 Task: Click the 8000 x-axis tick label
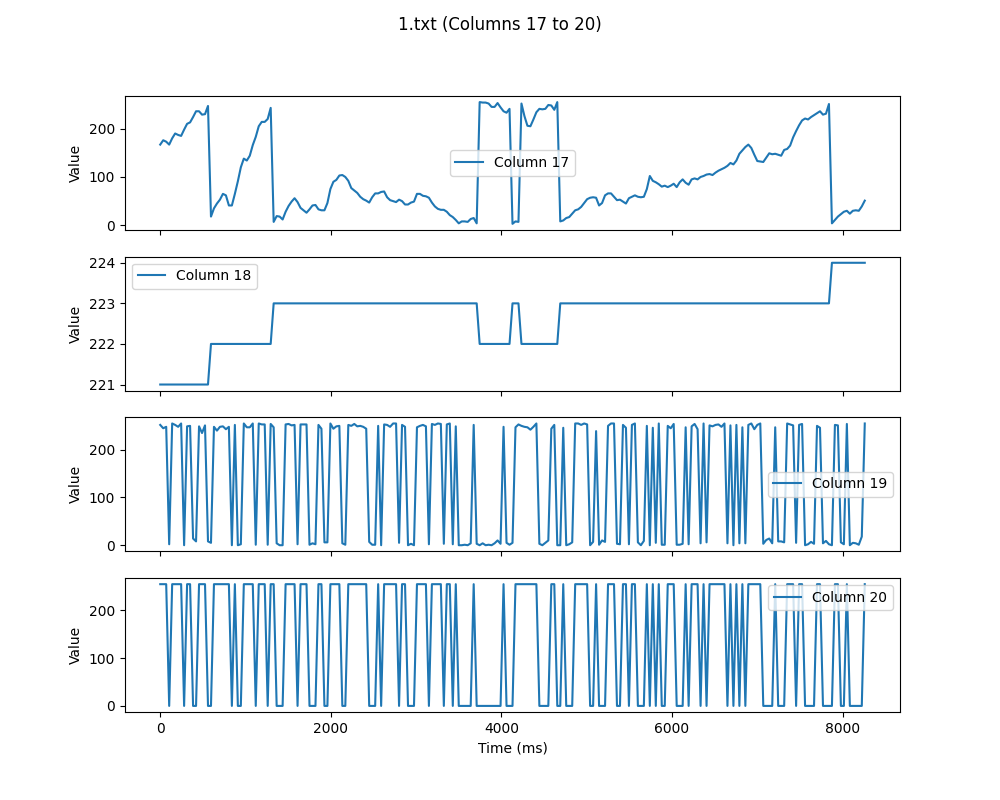(x=842, y=728)
